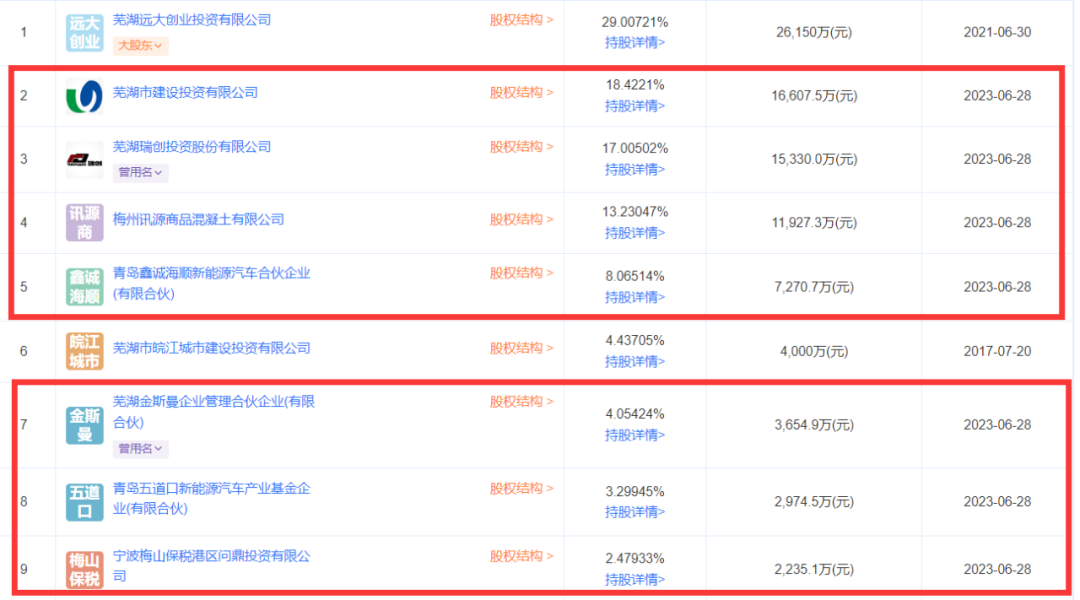Open 梅州讯源商品混凝土有限公司 company link

click(x=198, y=219)
